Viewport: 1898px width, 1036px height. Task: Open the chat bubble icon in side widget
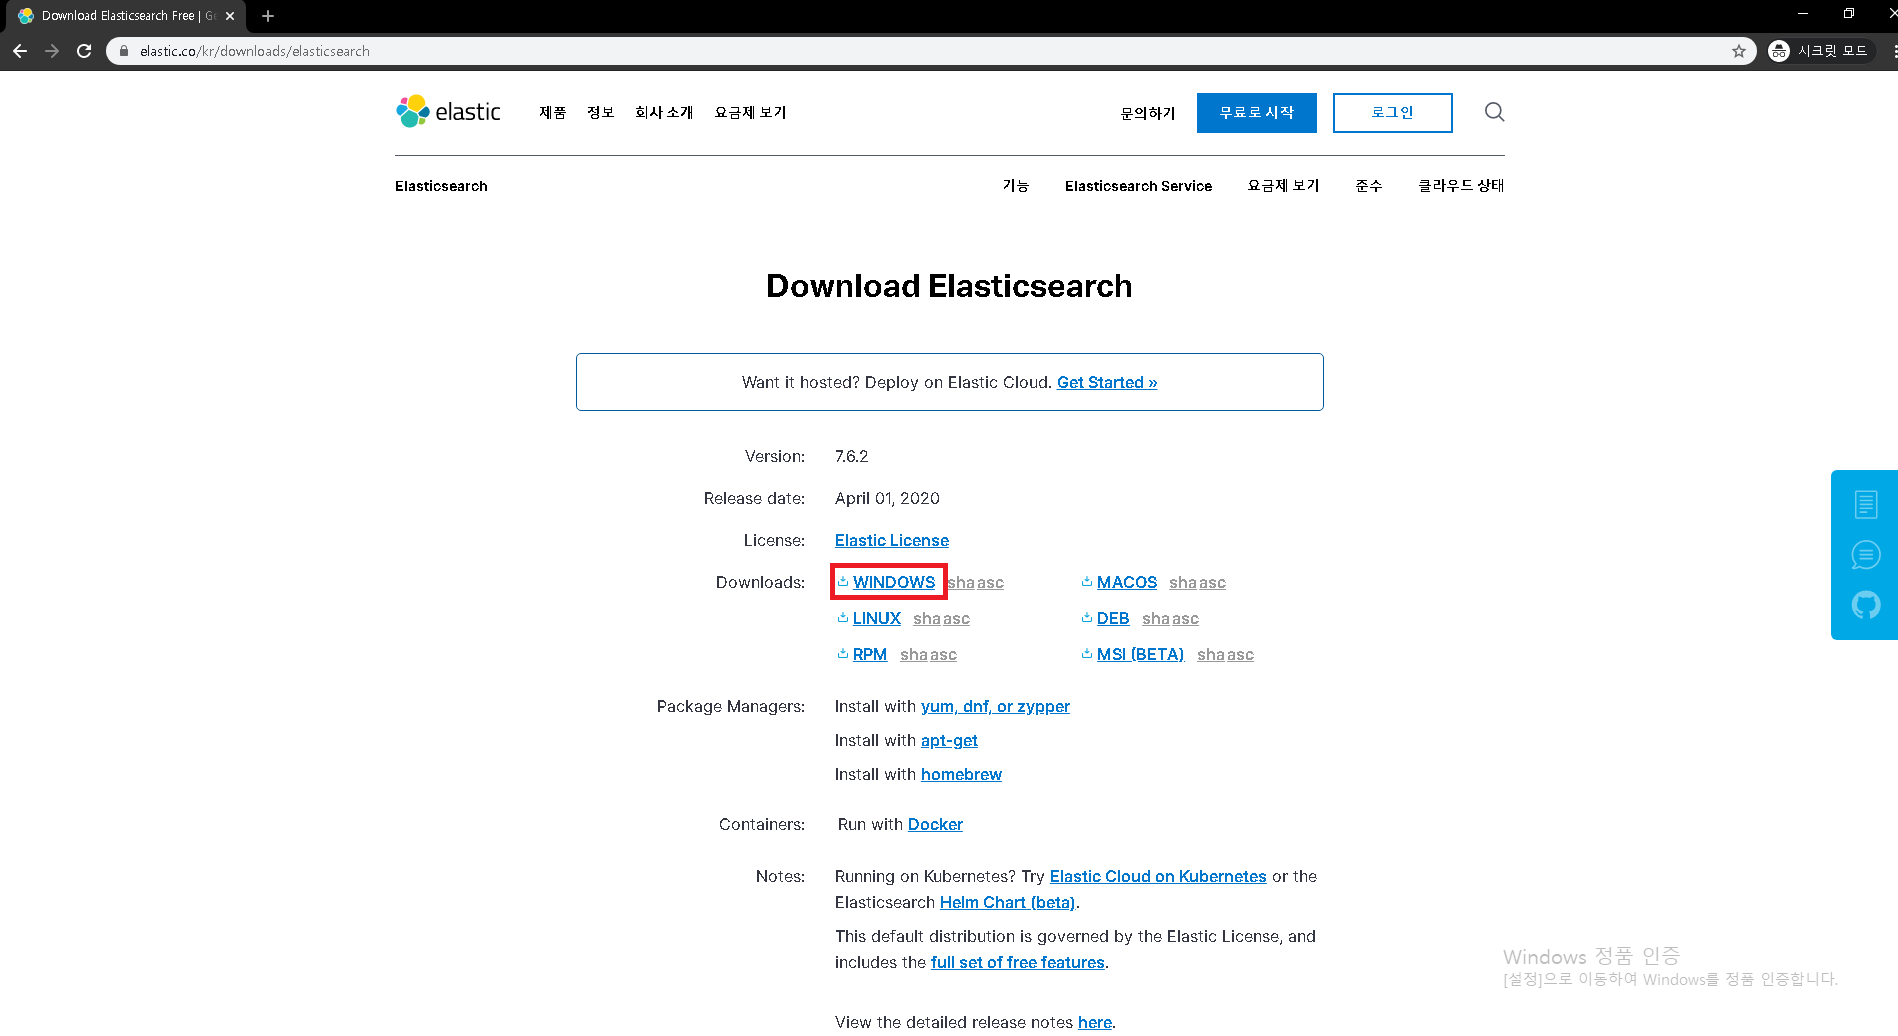(x=1866, y=555)
